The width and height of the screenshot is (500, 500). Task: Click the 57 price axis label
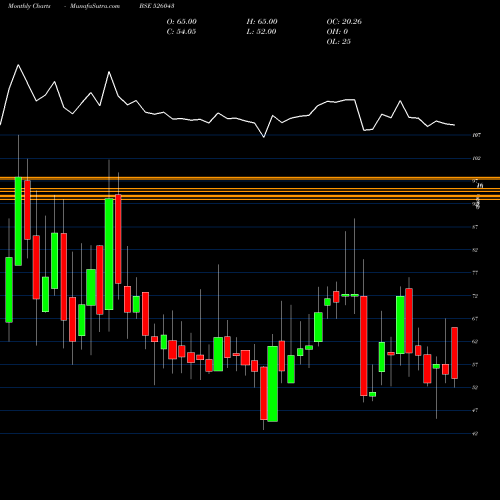tap(475, 365)
